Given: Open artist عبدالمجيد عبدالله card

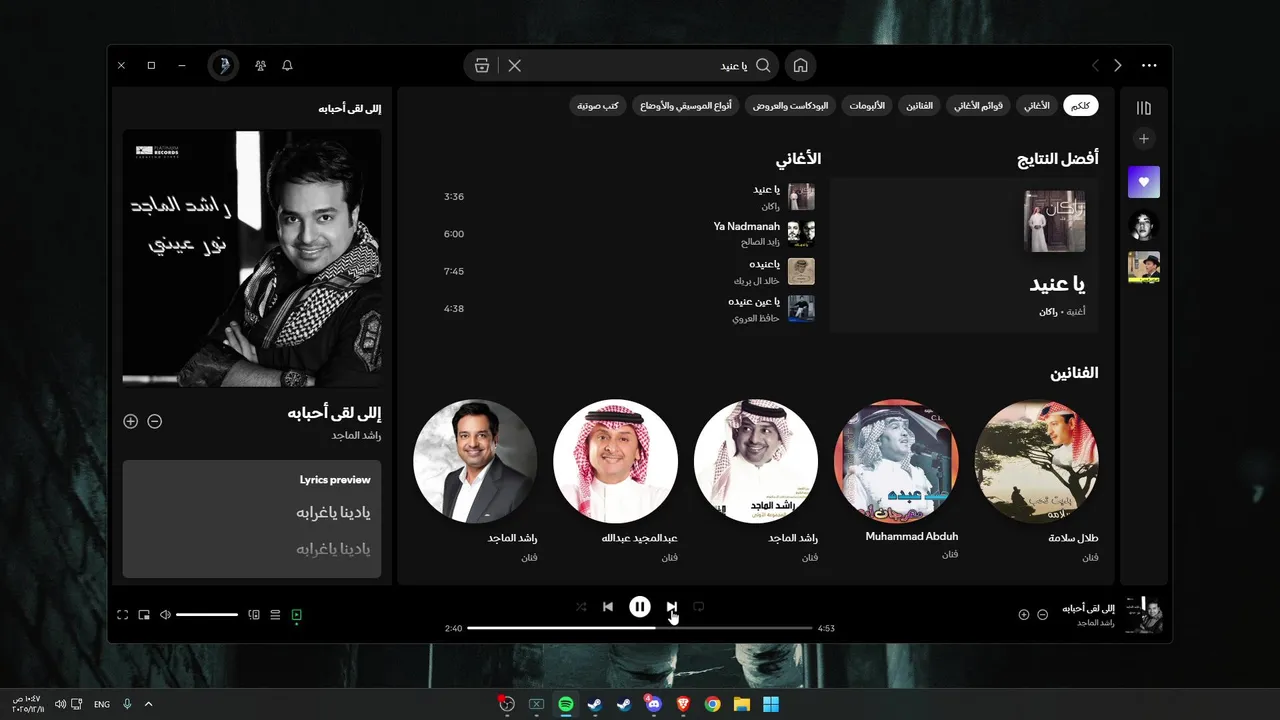Looking at the screenshot, I should [616, 482].
